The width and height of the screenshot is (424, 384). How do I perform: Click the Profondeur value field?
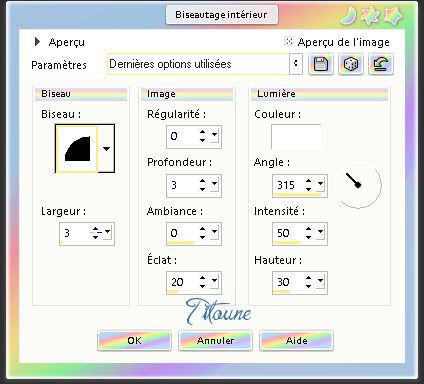[182, 185]
